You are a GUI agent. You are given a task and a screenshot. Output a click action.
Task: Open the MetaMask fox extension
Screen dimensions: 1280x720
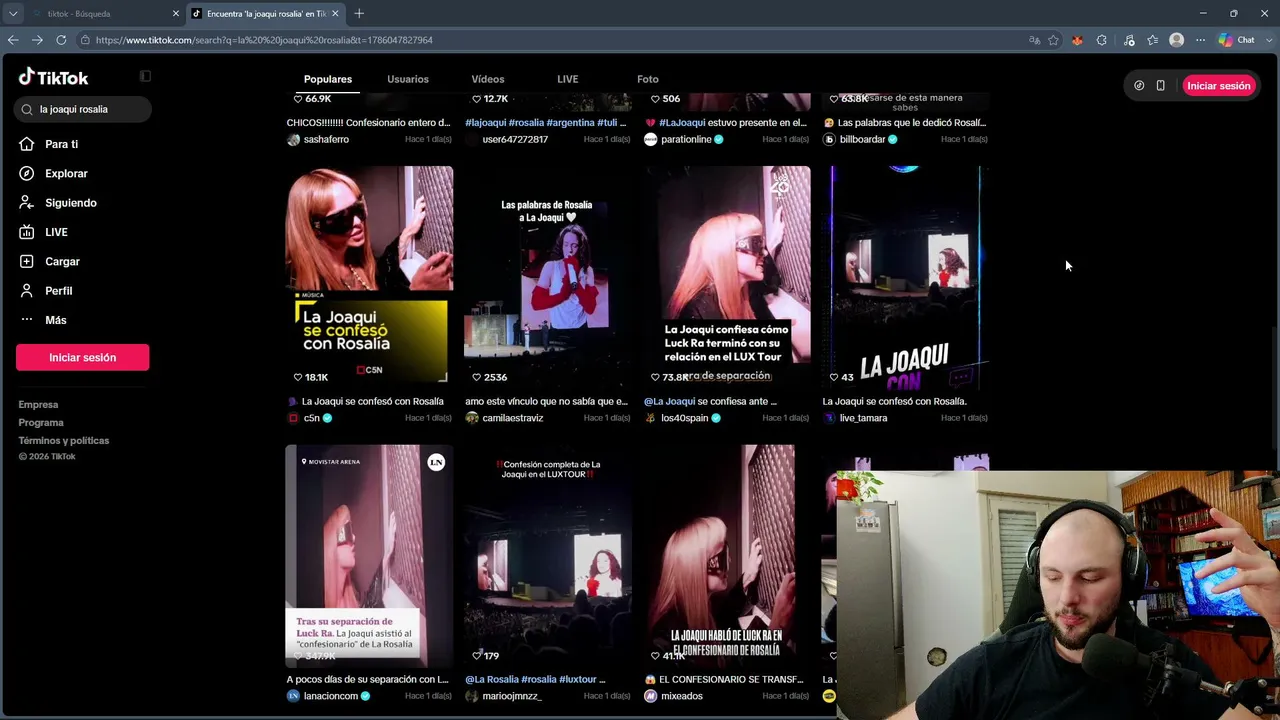[x=1077, y=40]
